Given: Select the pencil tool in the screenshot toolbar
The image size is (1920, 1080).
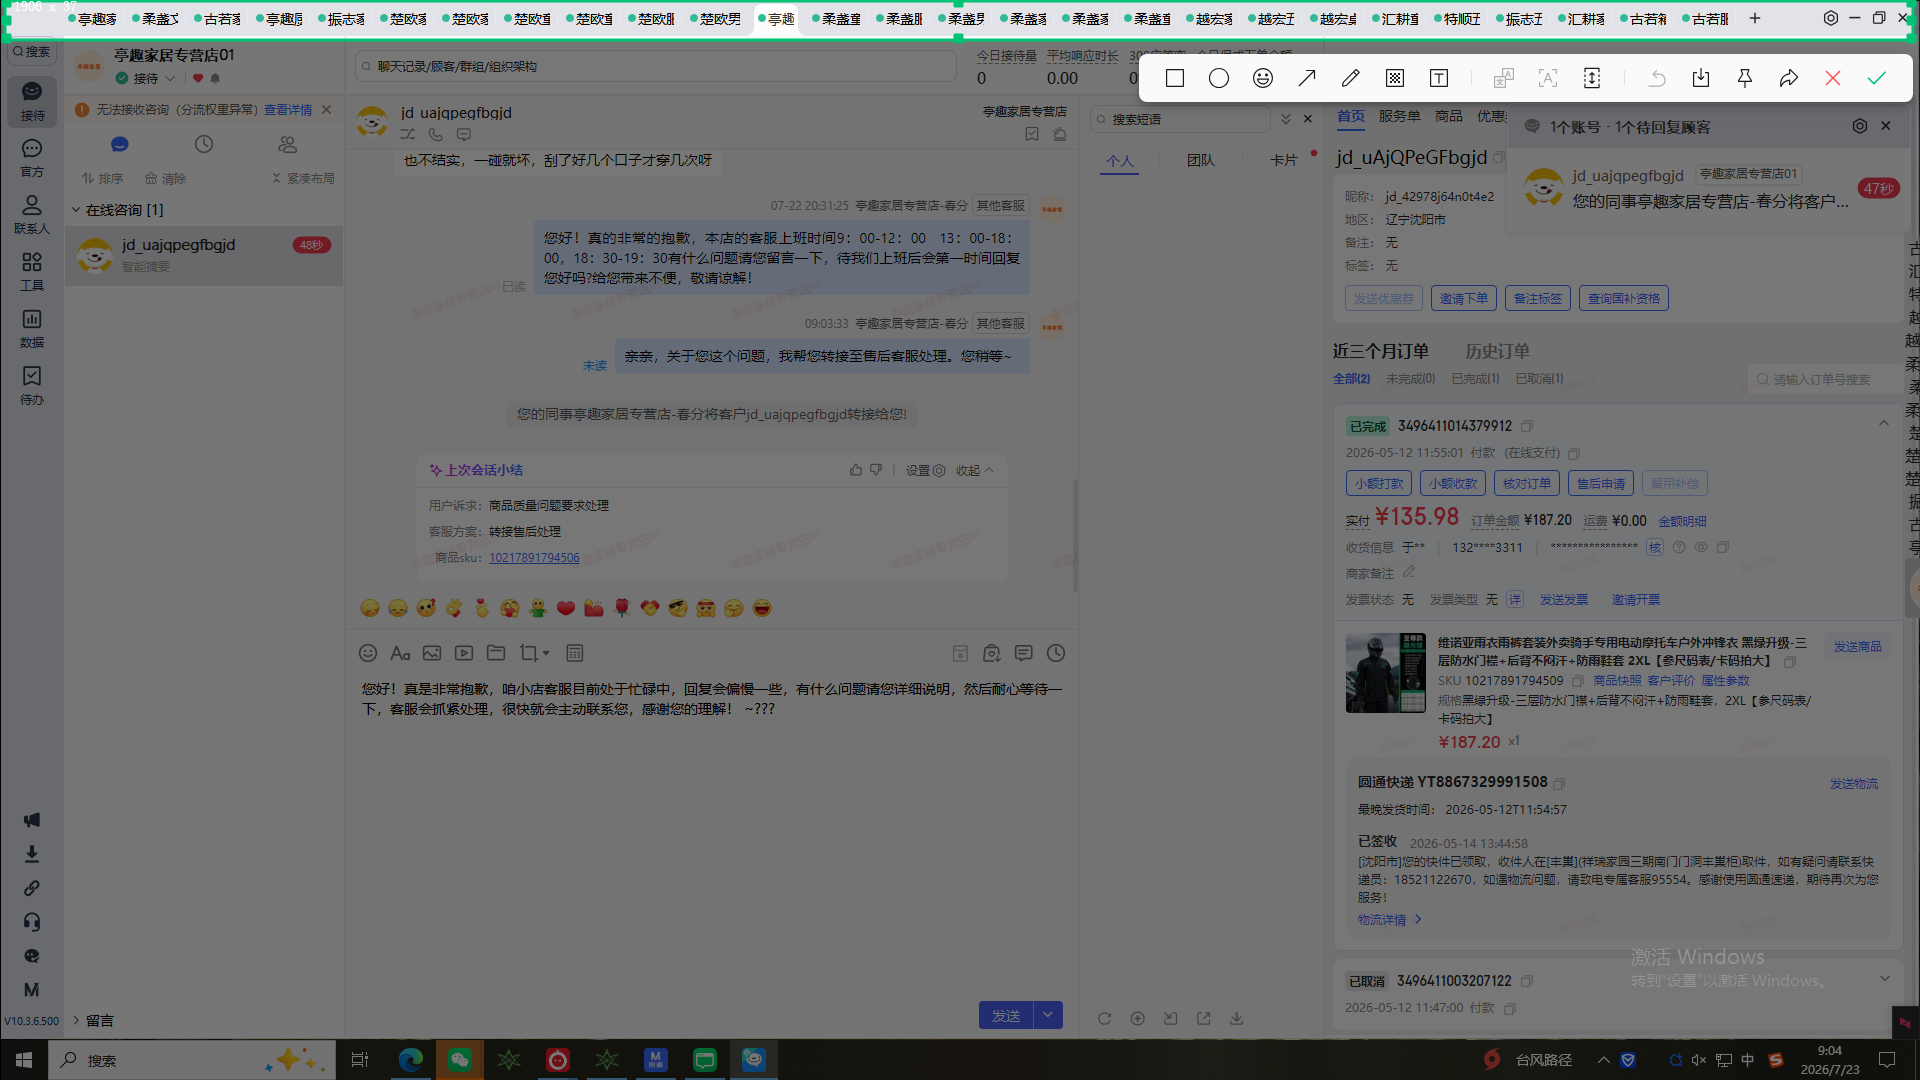Looking at the screenshot, I should (1351, 78).
